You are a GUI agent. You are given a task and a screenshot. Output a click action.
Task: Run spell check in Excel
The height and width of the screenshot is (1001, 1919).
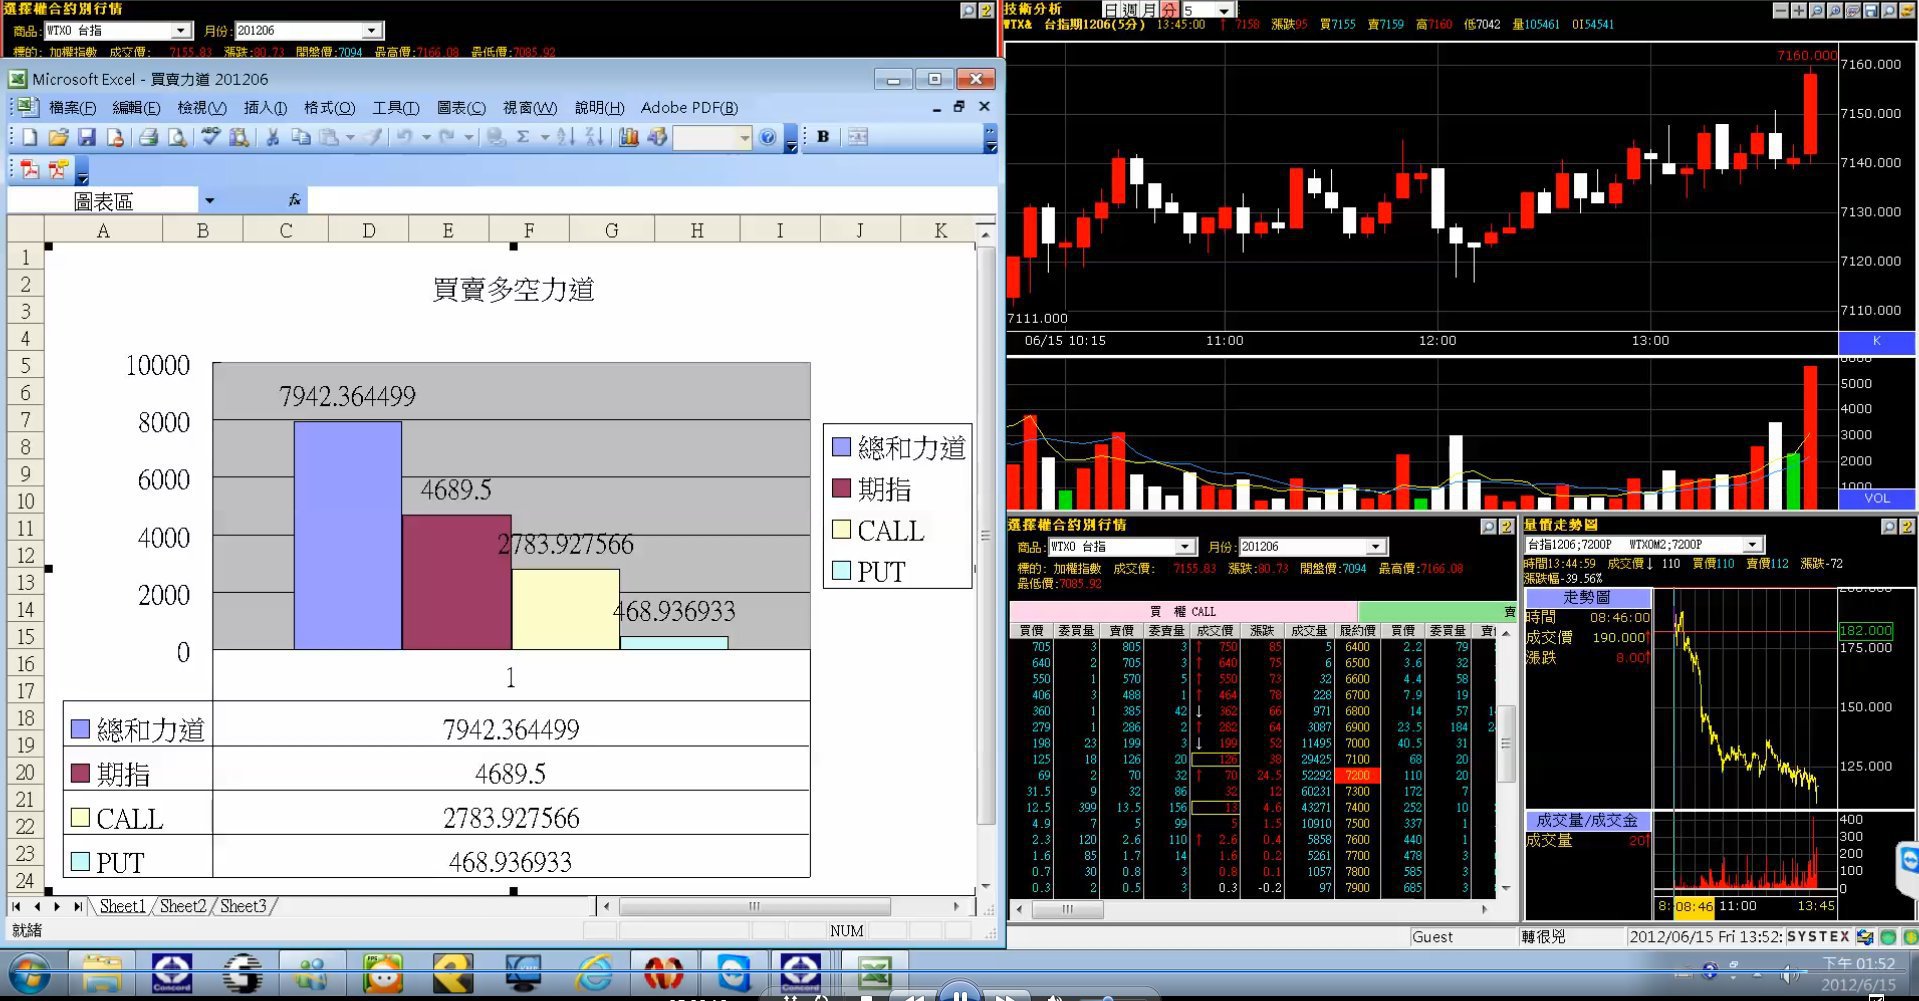point(210,137)
